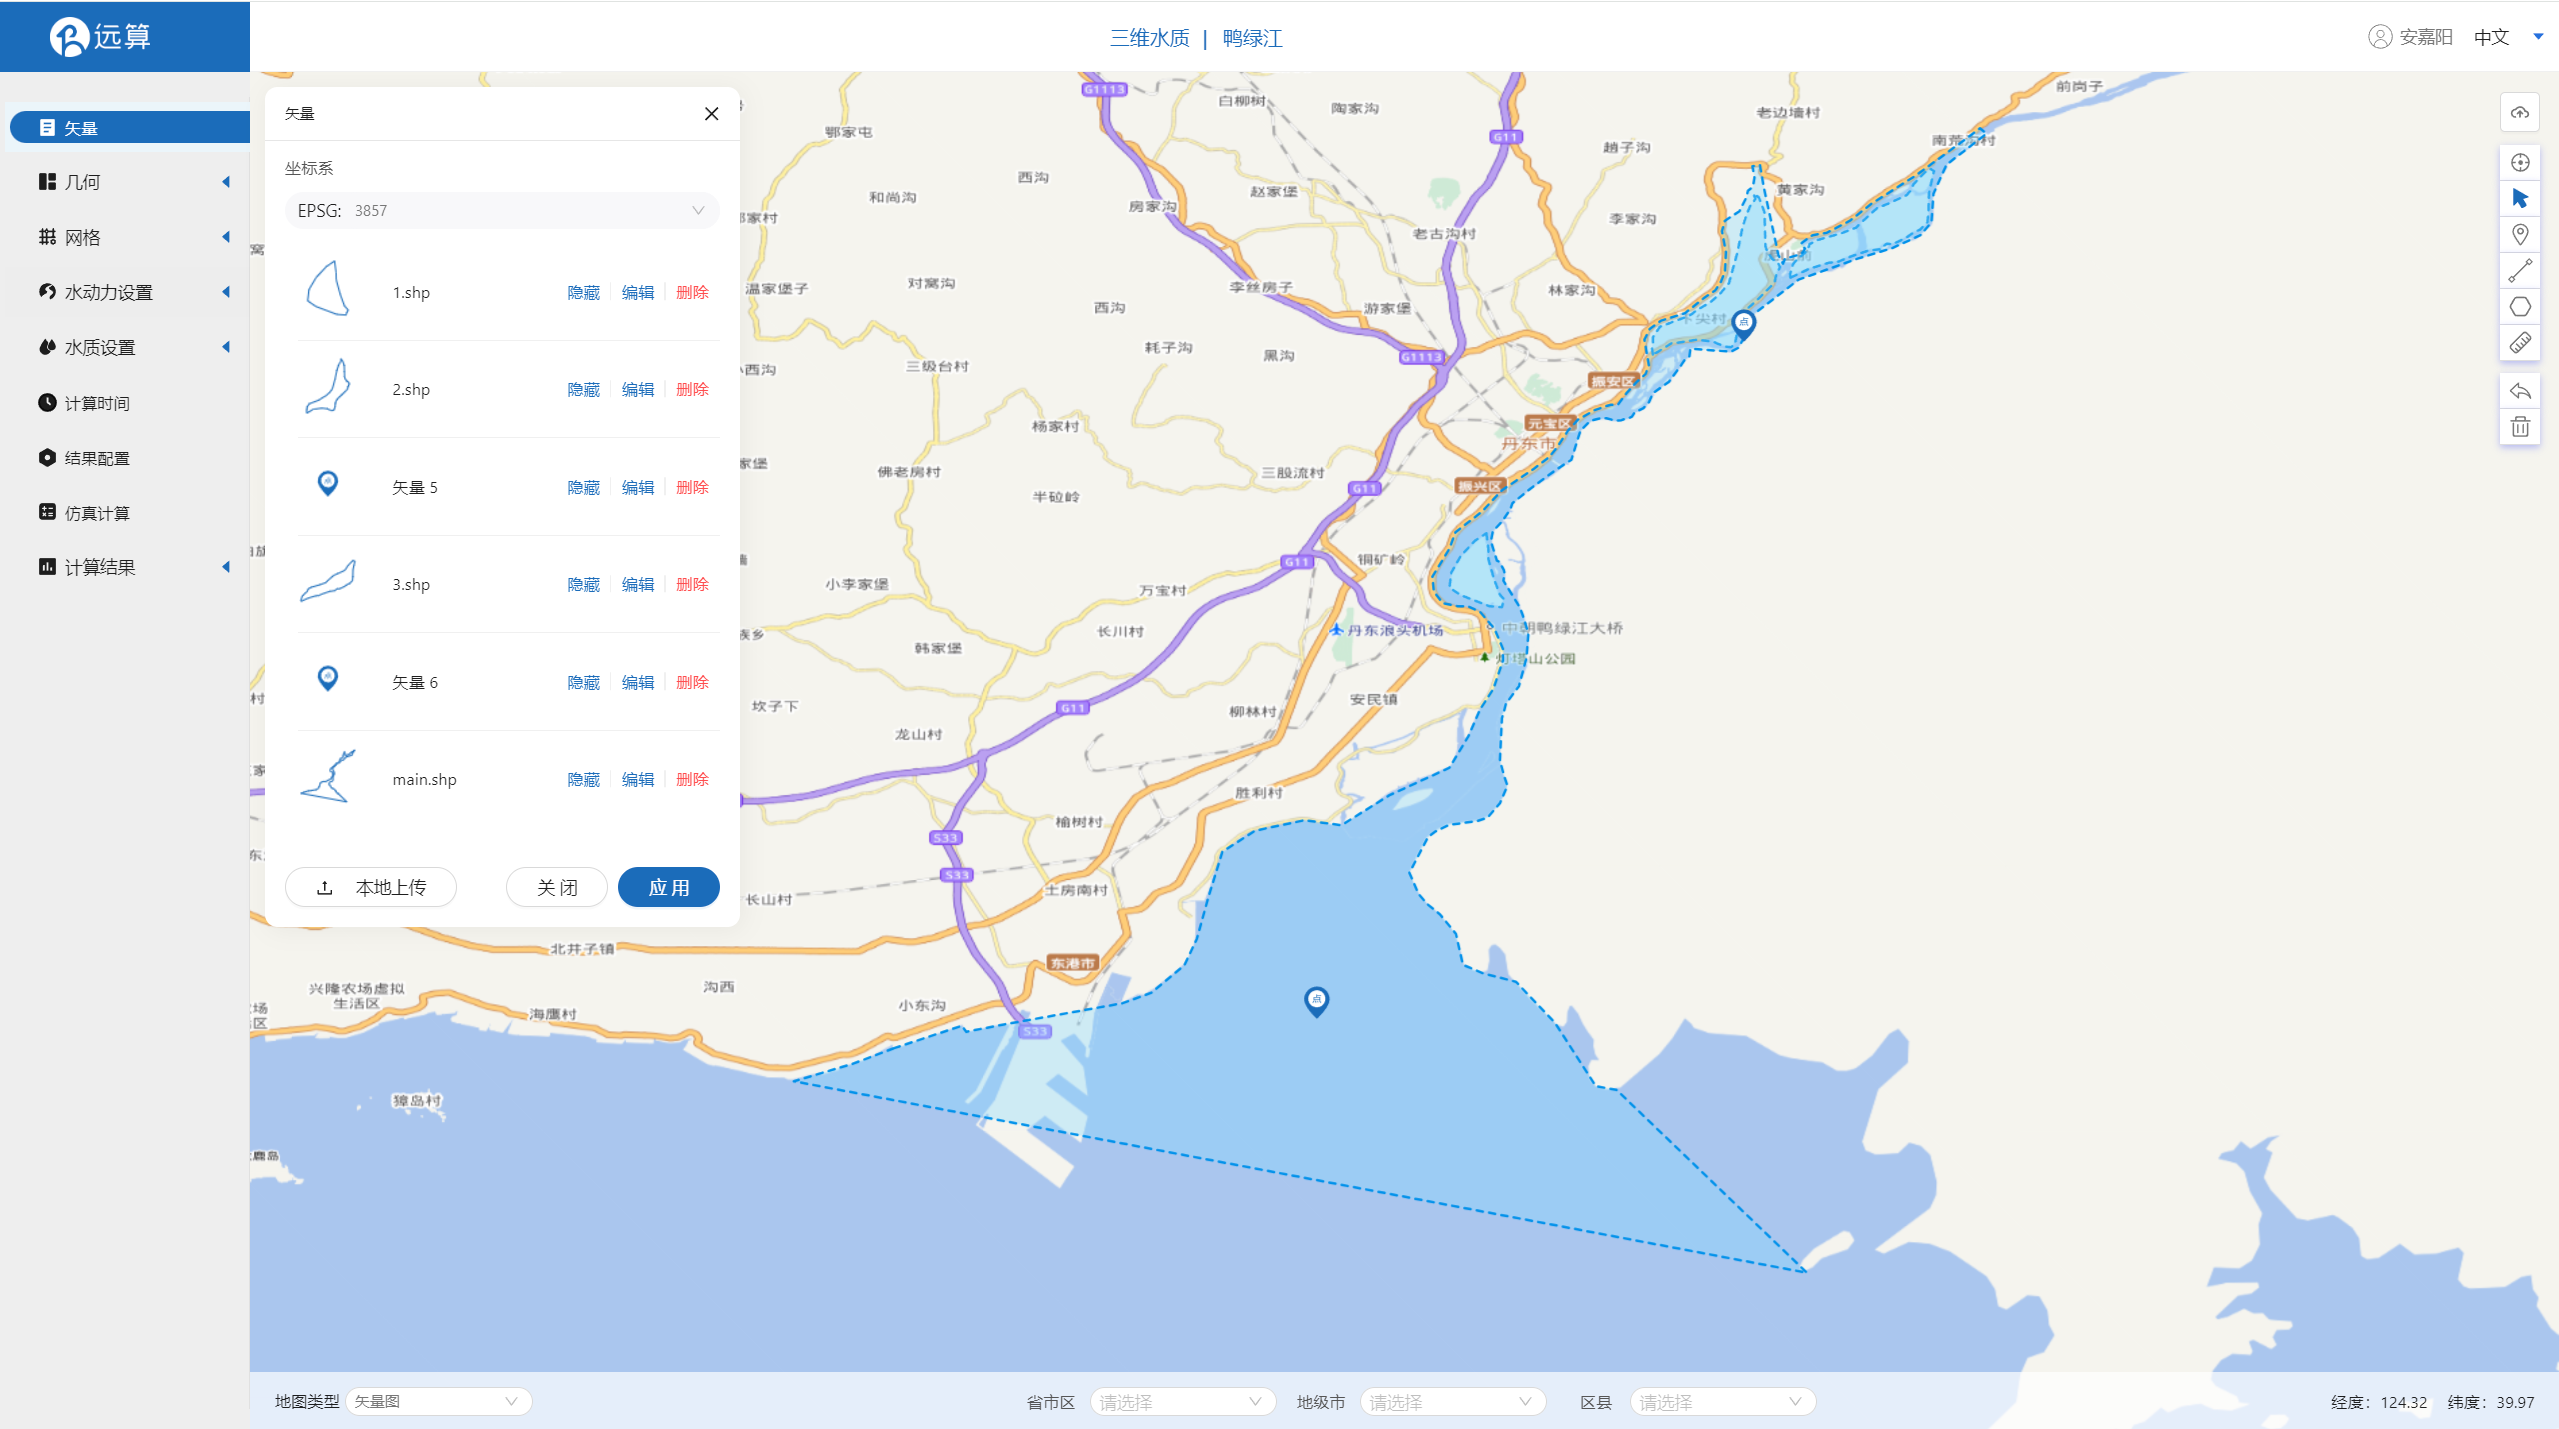Image resolution: width=2559 pixels, height=1429 pixels.
Task: Click the 远算 logo
Action: pyautogui.click(x=100, y=37)
